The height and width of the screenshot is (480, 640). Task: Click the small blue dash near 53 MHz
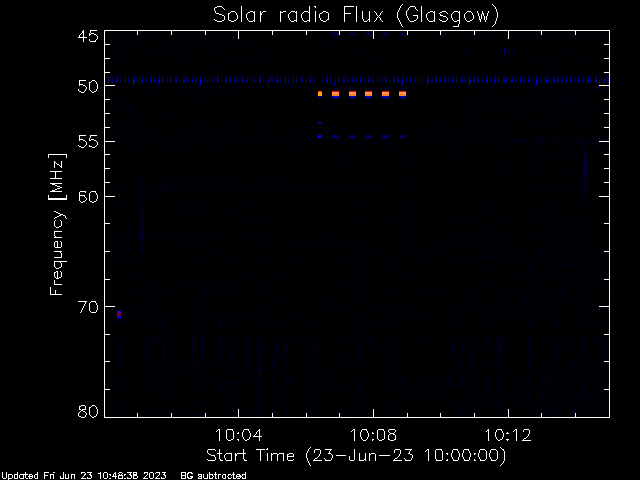pyautogui.click(x=320, y=123)
